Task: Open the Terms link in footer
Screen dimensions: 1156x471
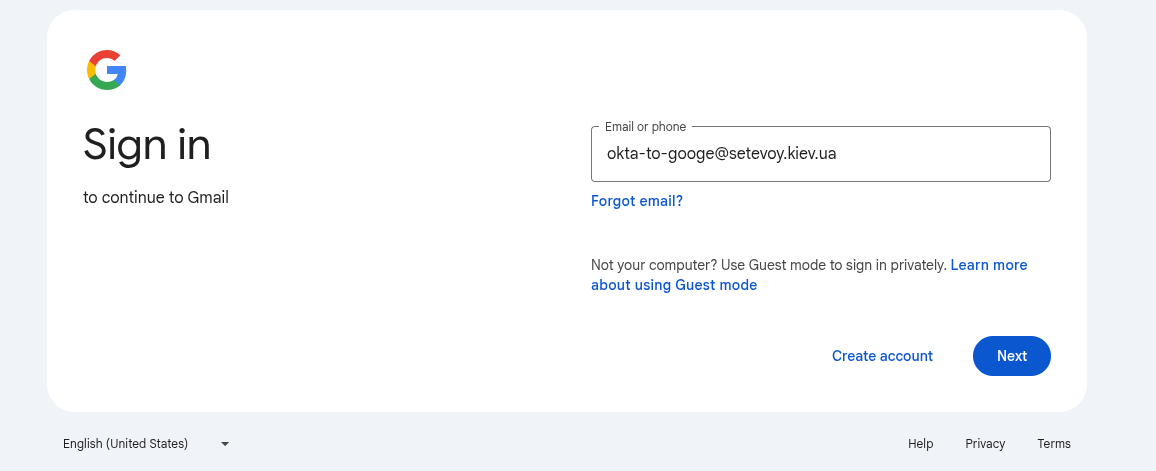Action: (x=1054, y=444)
